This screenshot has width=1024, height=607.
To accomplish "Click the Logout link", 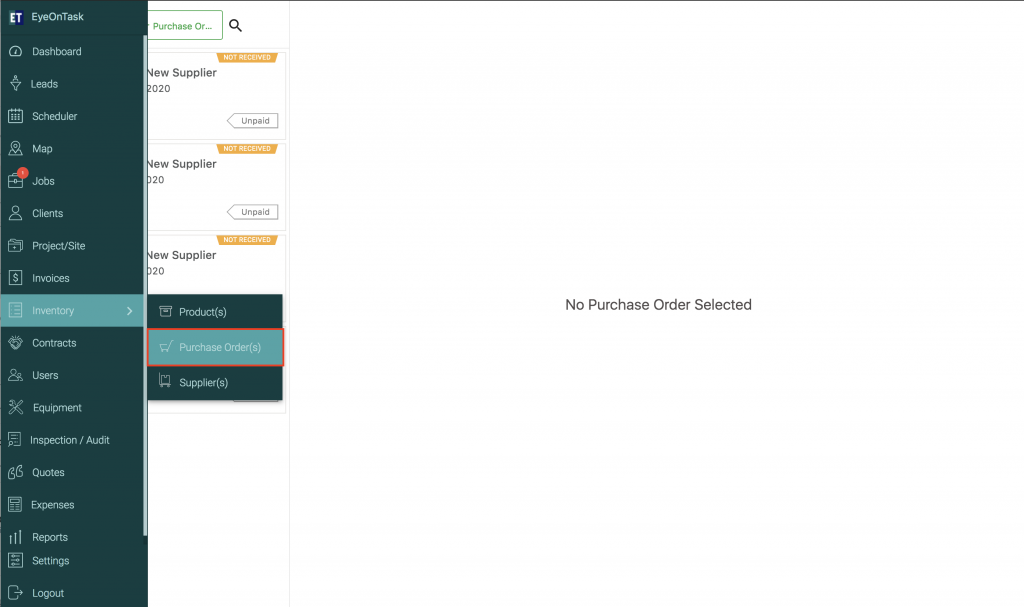I will tap(48, 593).
